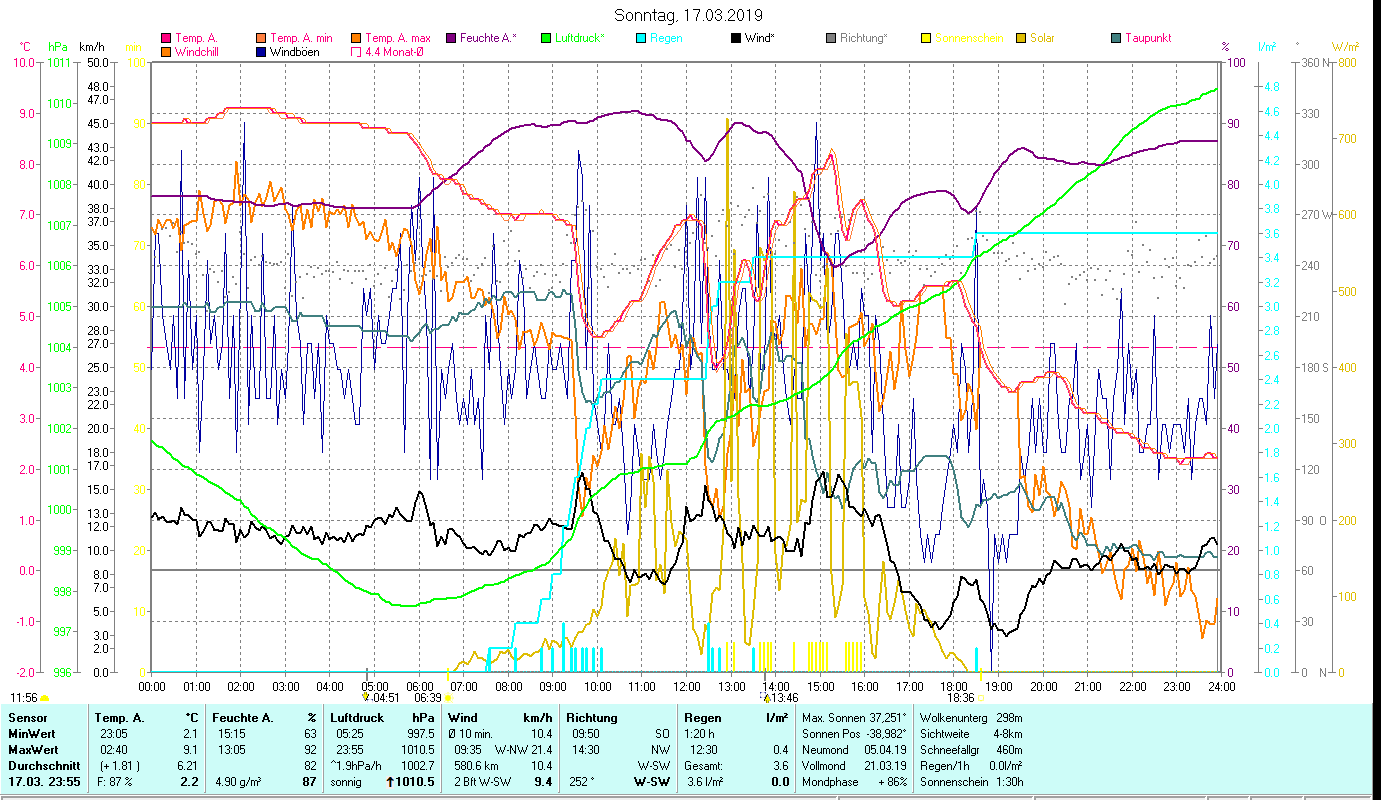Click the '°C' axis unit label
1381x800 pixels.
[25, 47]
